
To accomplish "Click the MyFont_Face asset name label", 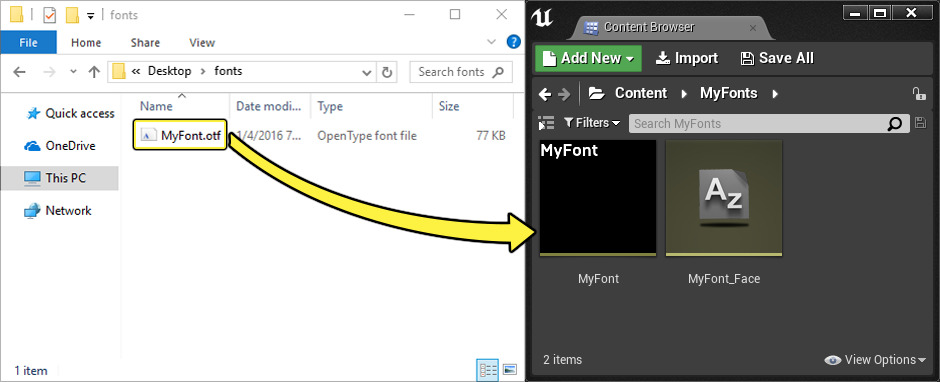I will click(x=724, y=279).
